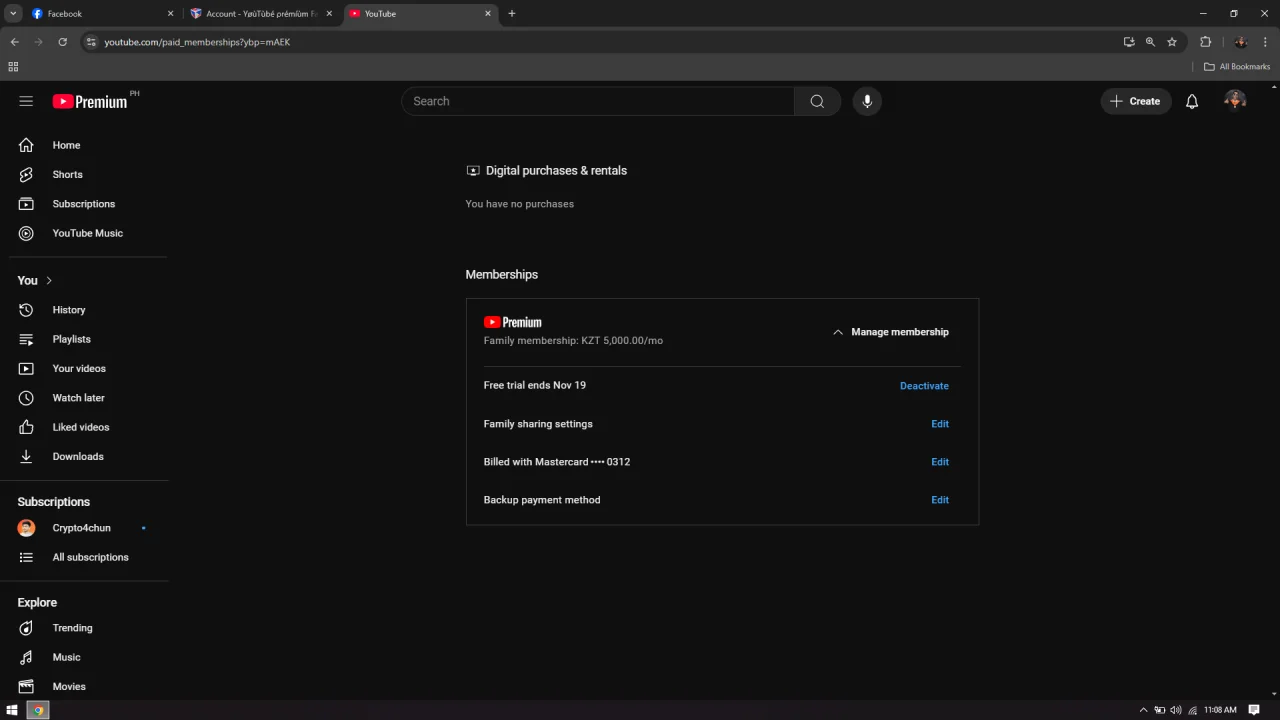Click the search magnifier button
The image size is (1280, 720).
pyautogui.click(x=817, y=101)
